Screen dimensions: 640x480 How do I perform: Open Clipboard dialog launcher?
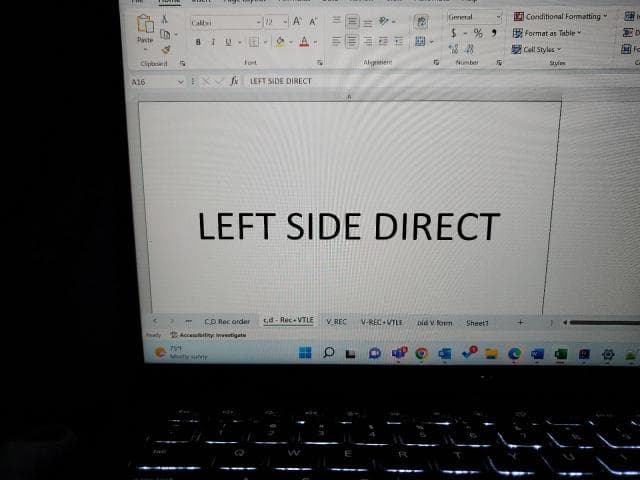coord(182,63)
